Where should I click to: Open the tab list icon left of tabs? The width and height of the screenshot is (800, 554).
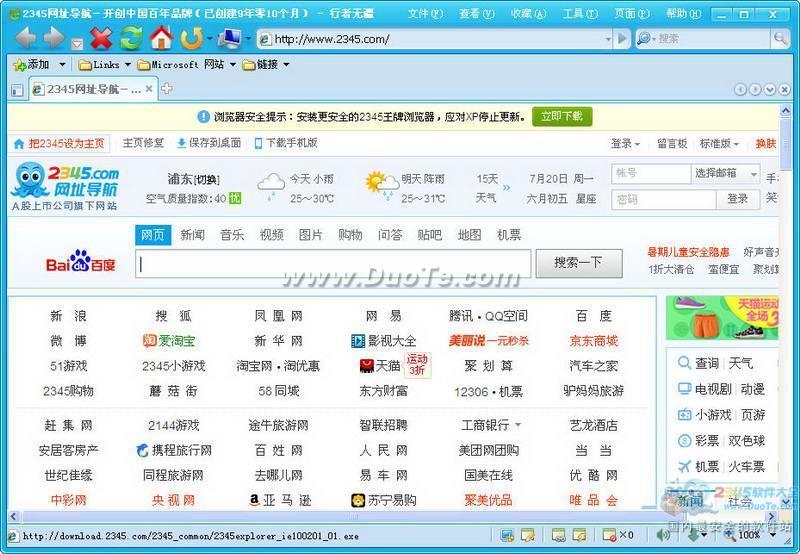coord(17,90)
